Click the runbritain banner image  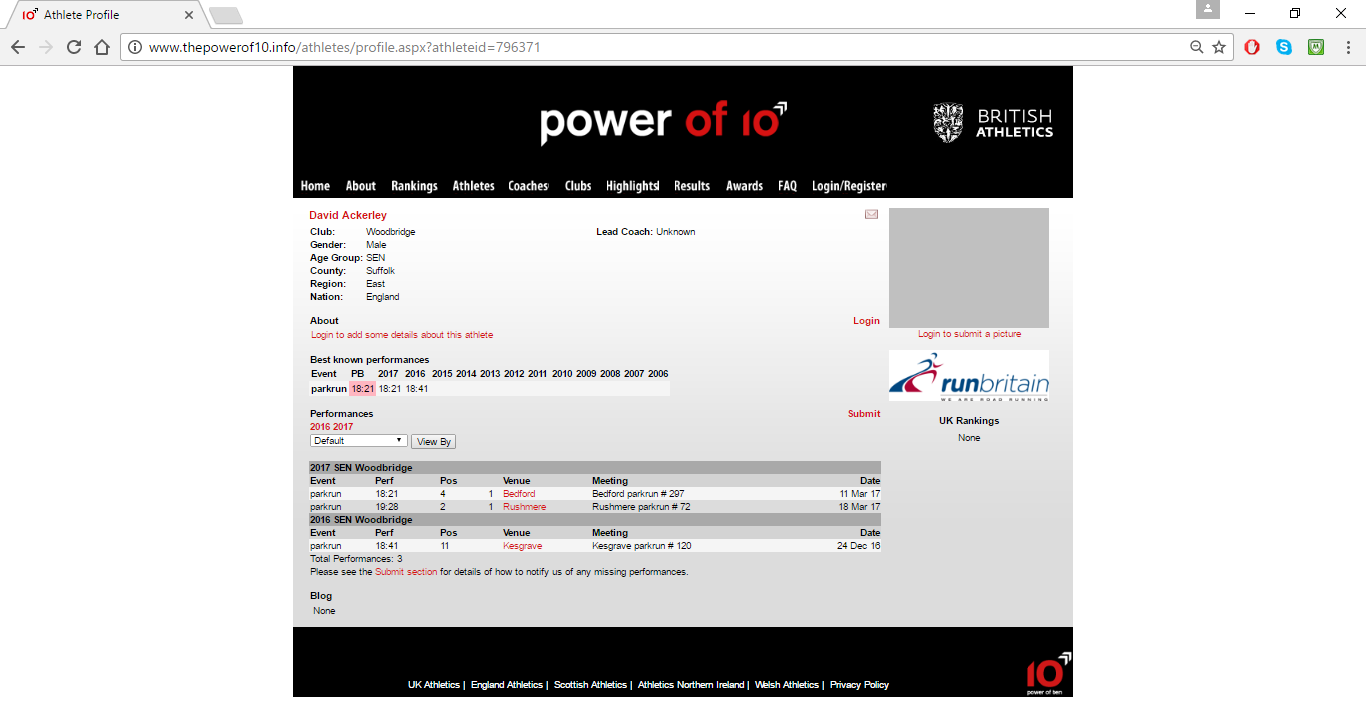pos(968,376)
